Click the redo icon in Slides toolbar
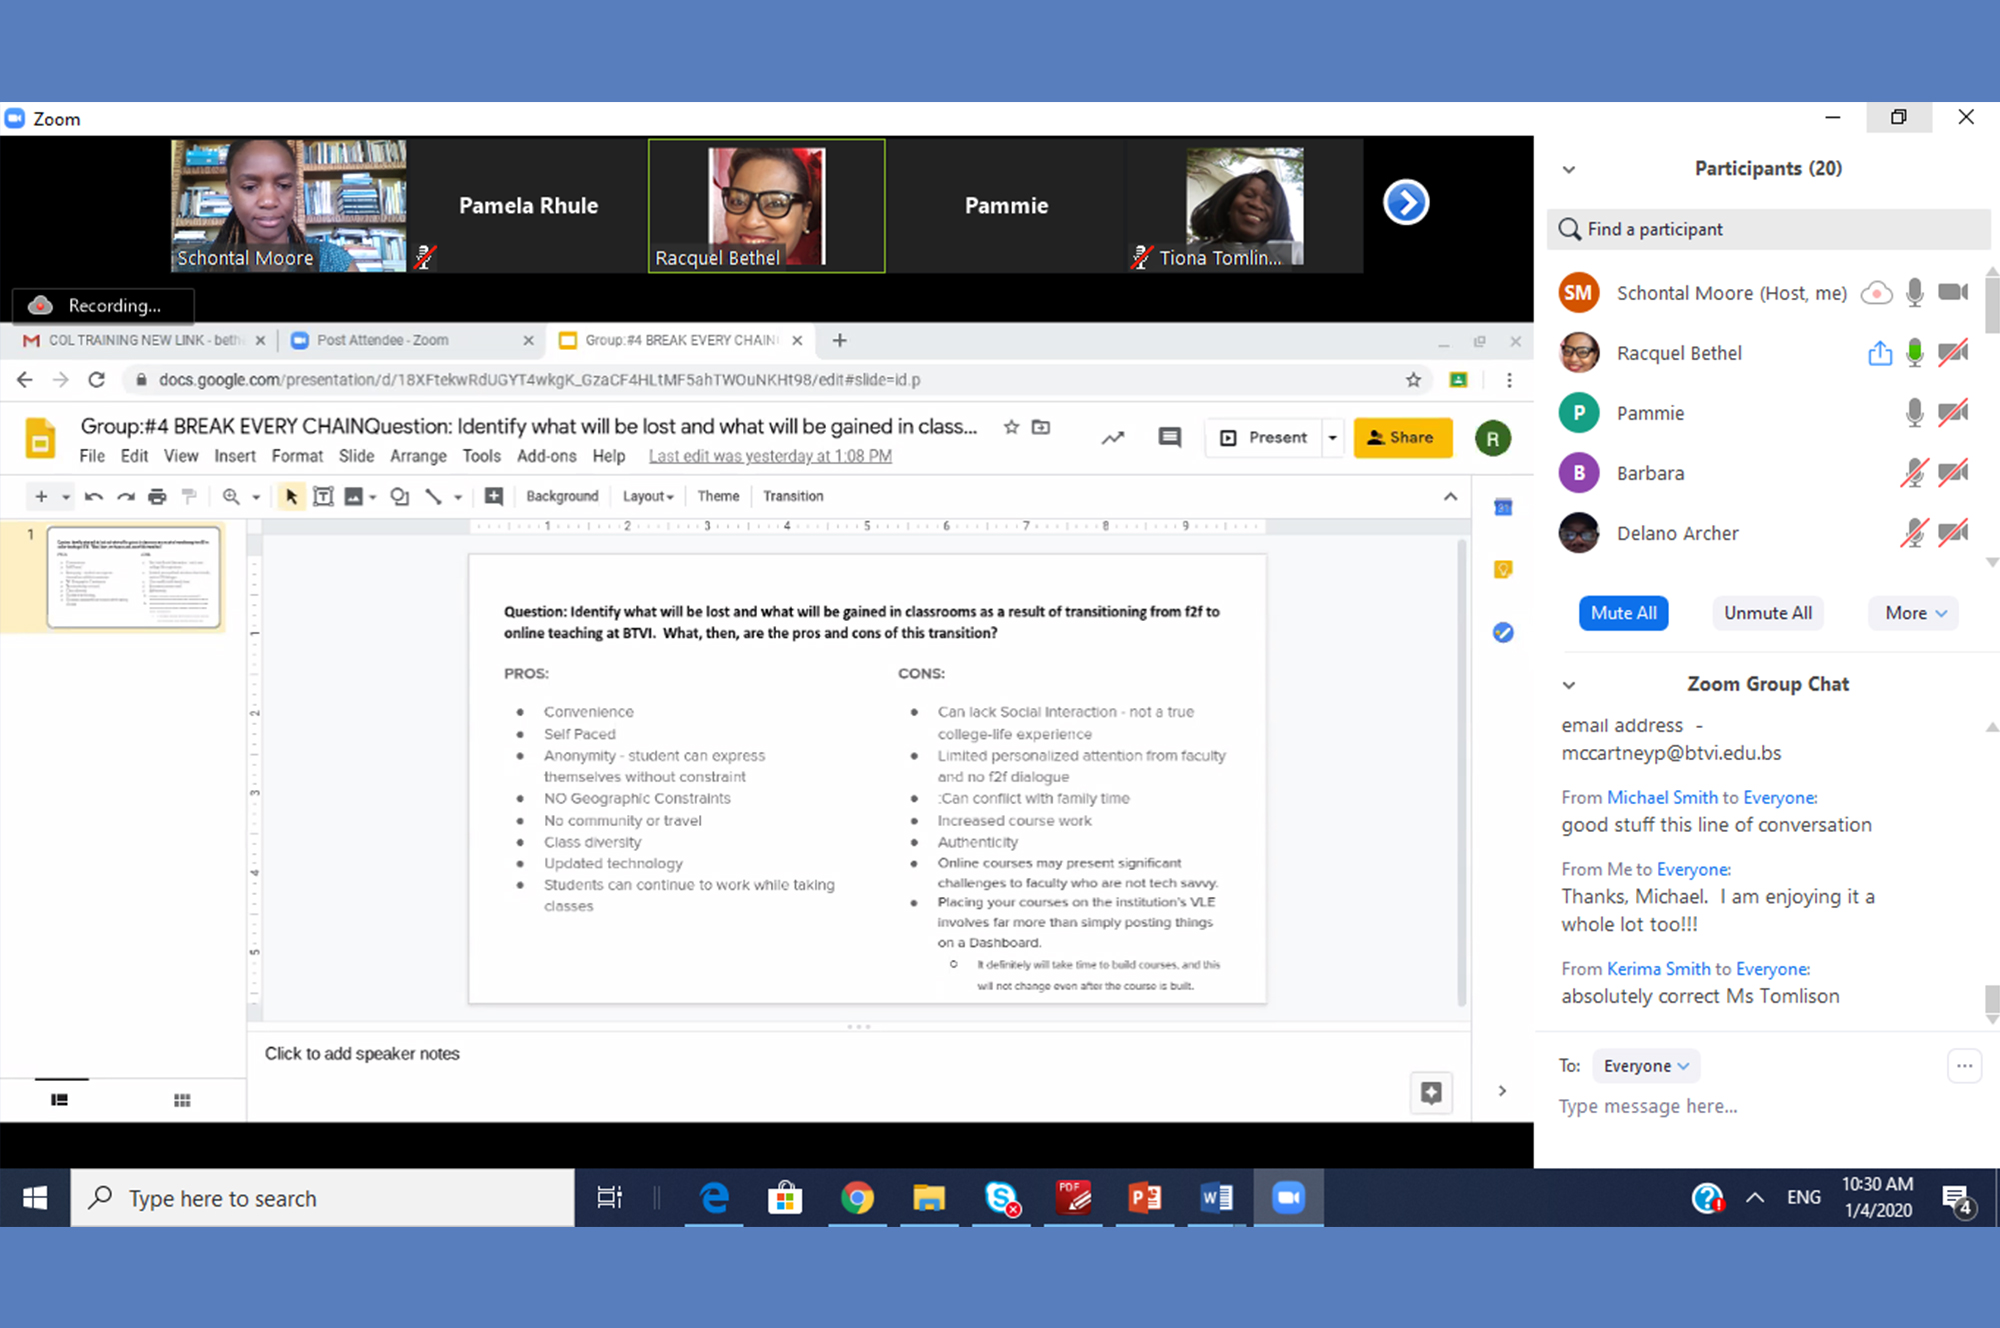The width and height of the screenshot is (2000, 1328). coord(125,496)
